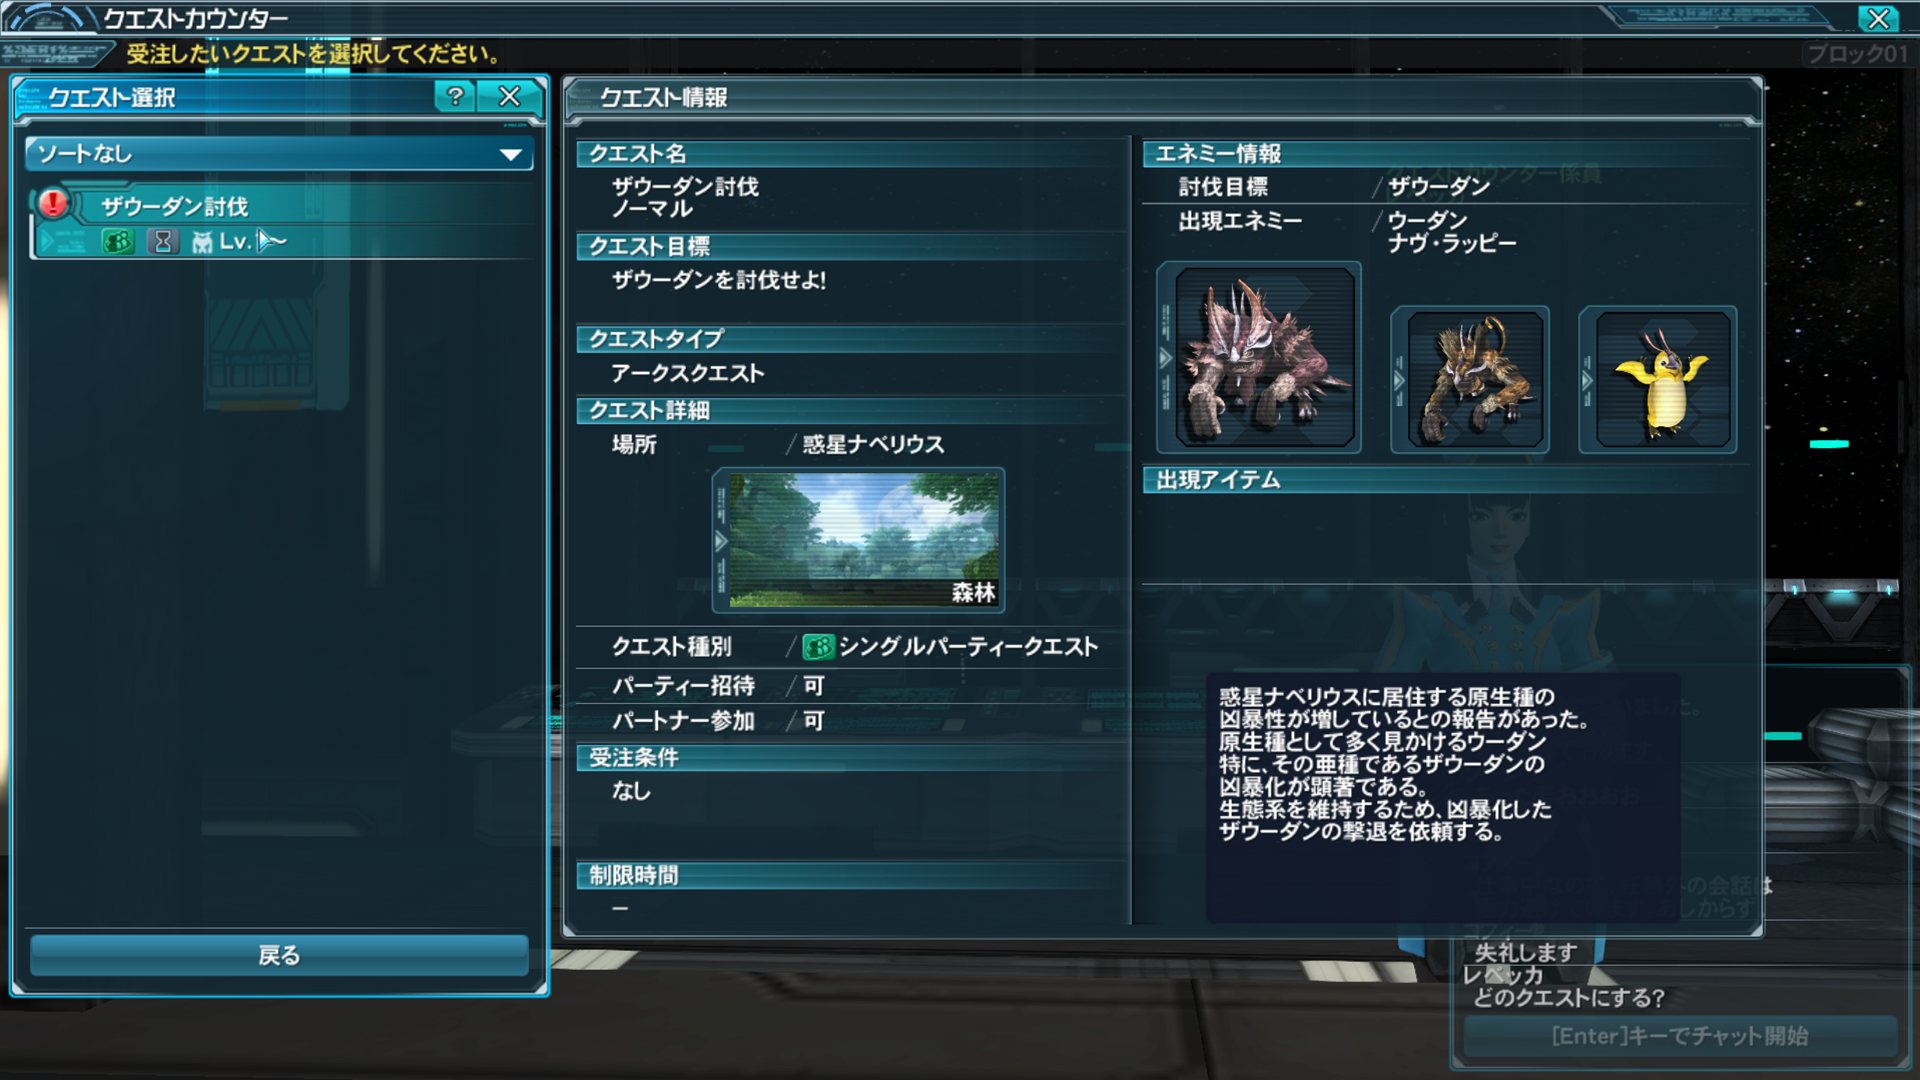Click the 戻る back button
This screenshot has height=1080, width=1920.
279,955
